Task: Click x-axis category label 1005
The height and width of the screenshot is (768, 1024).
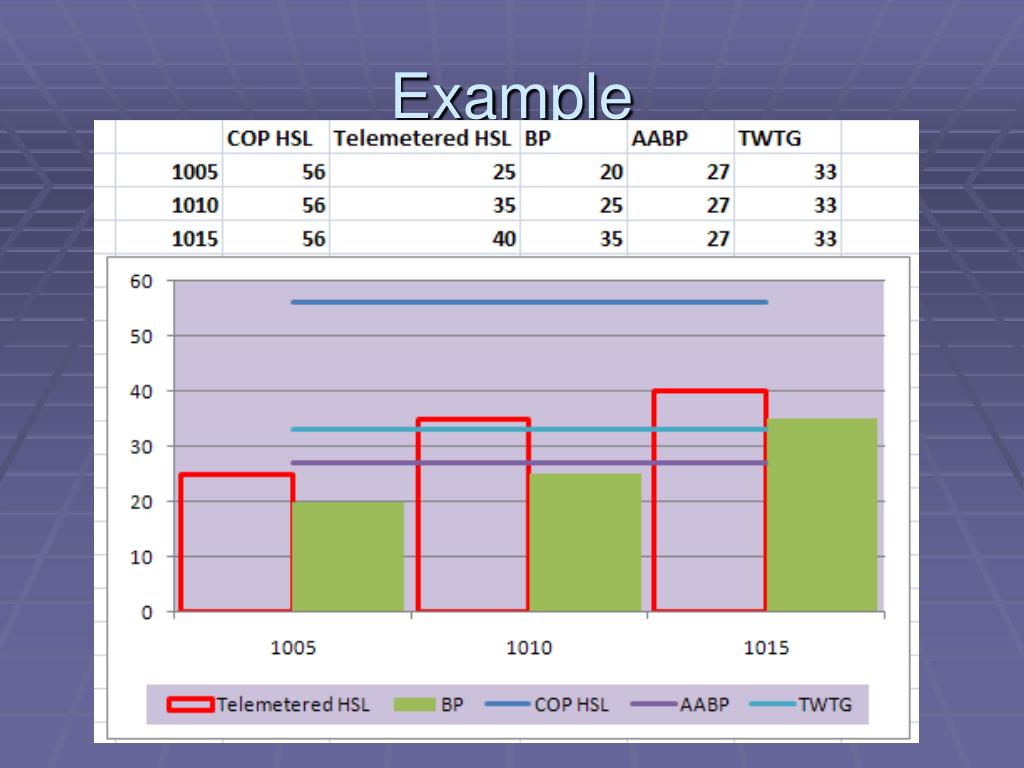Action: point(293,648)
